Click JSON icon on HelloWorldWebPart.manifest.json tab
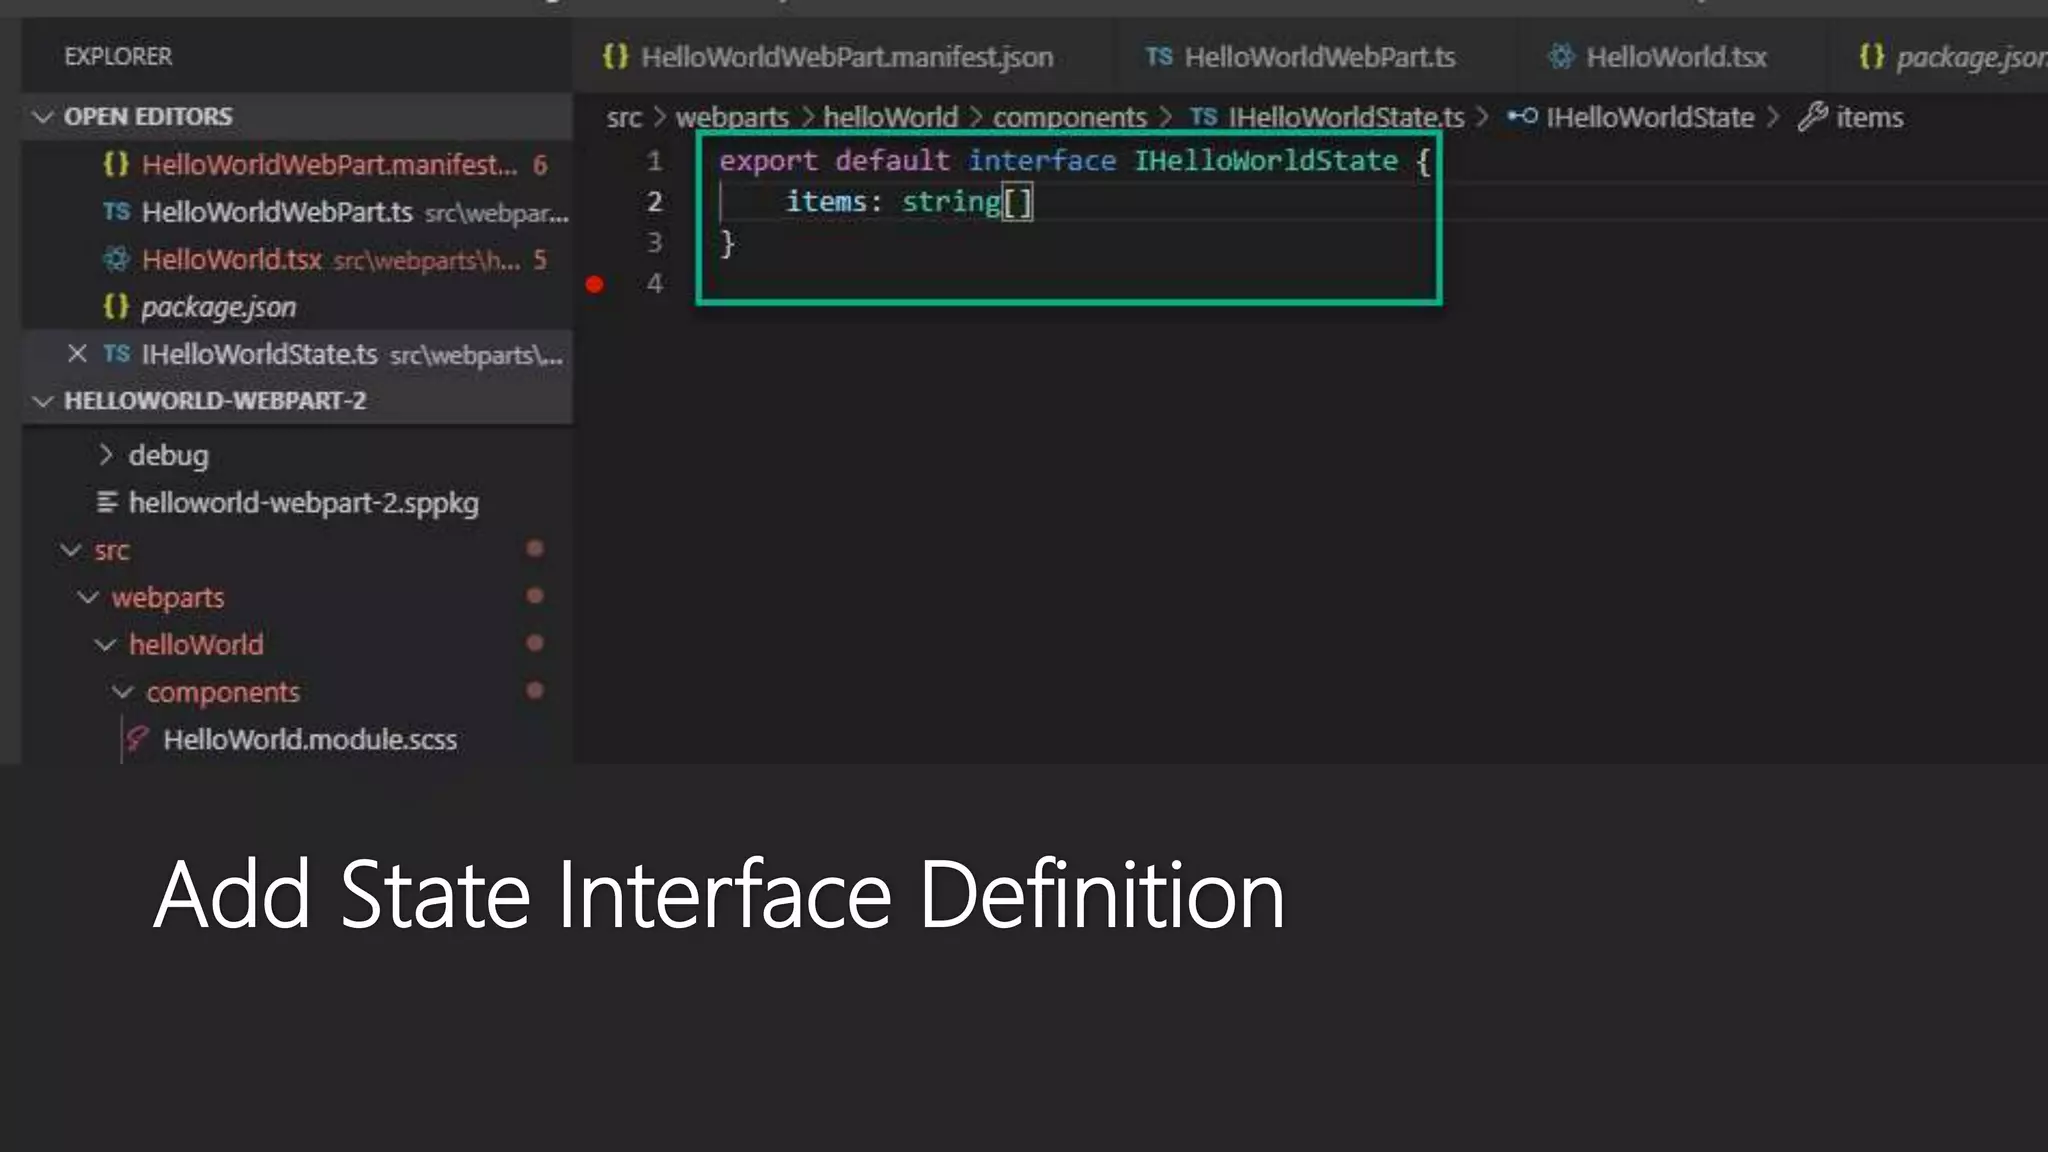This screenshot has width=2048, height=1152. point(616,56)
